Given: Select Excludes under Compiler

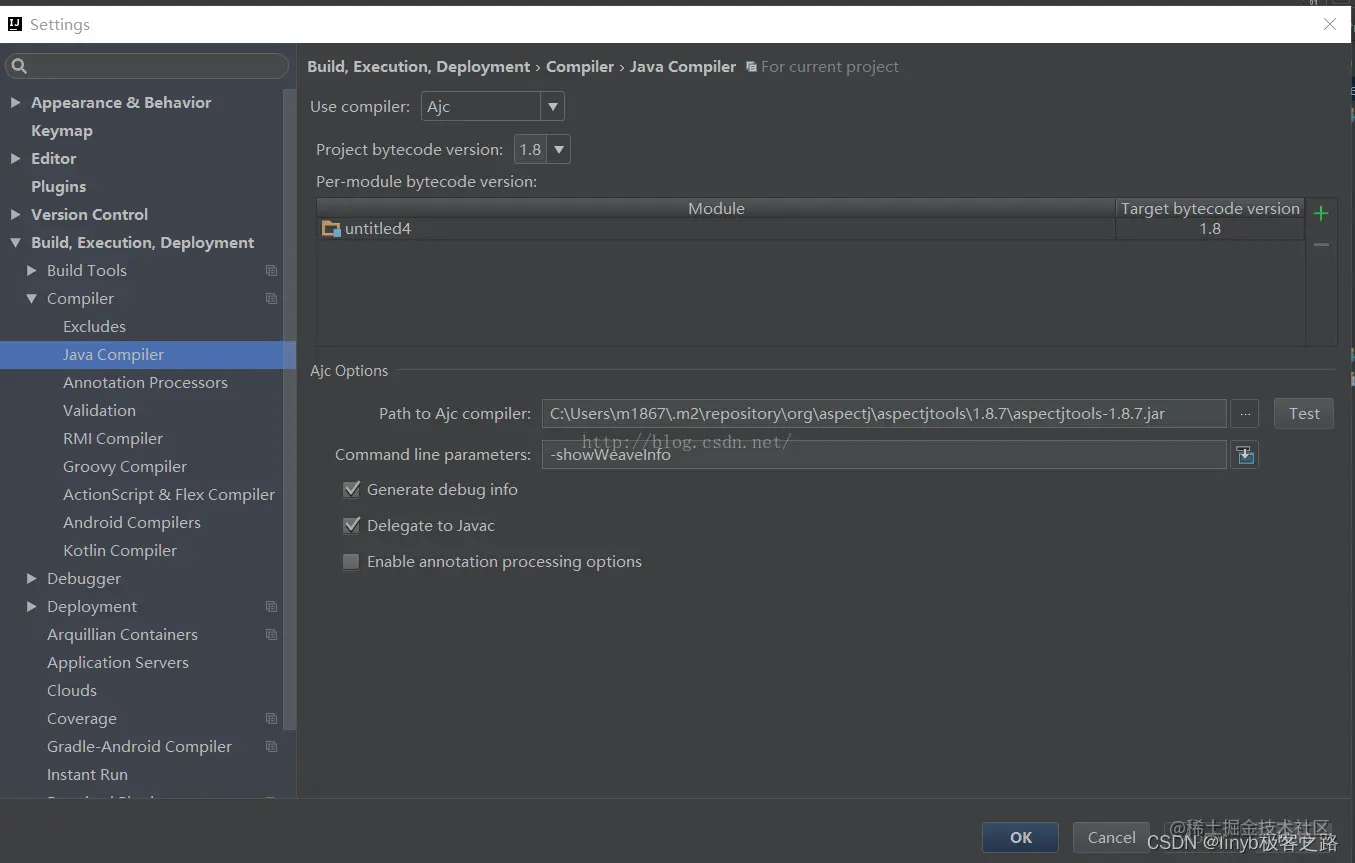Looking at the screenshot, I should point(94,327).
